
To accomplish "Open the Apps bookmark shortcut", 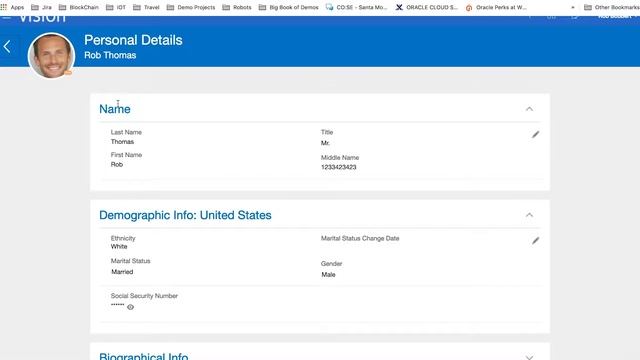I will (x=12, y=7).
